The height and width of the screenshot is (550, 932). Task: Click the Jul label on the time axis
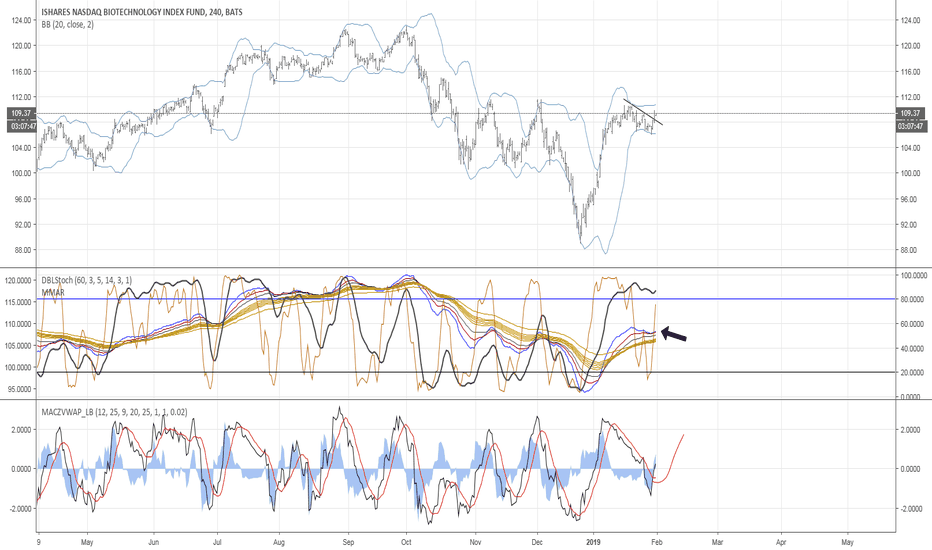click(217, 542)
